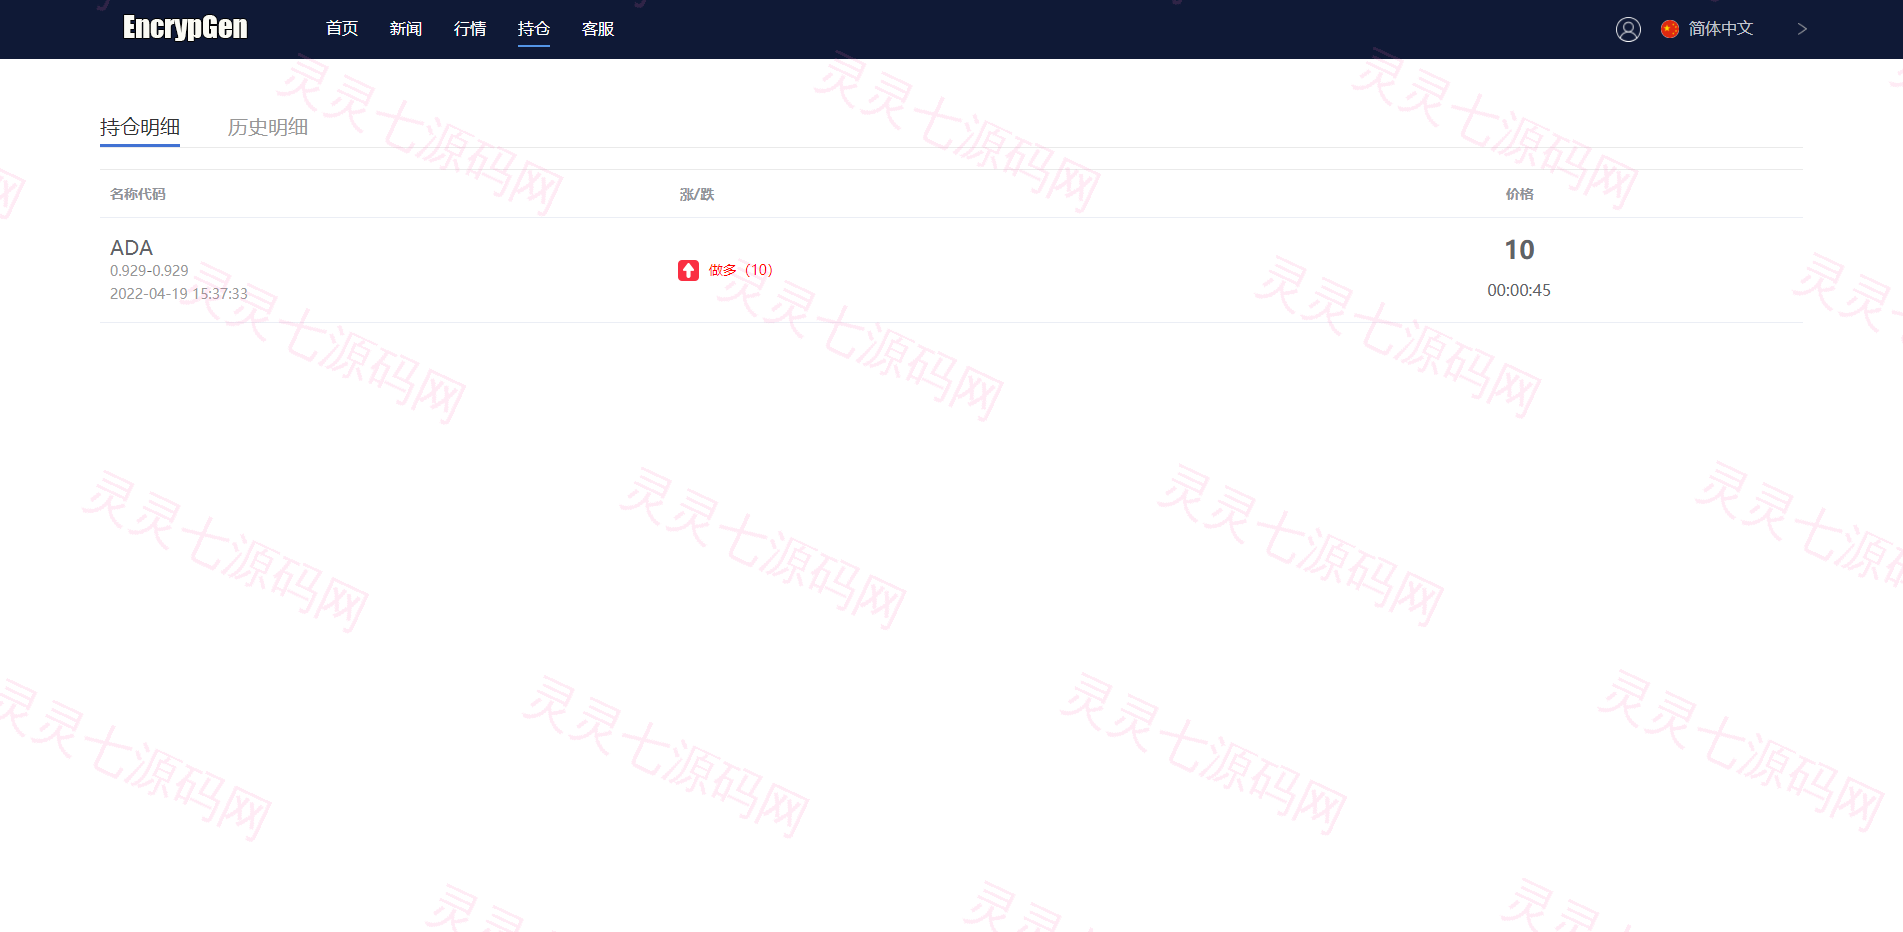Click the 价格 column header
1903x932 pixels.
(1519, 194)
